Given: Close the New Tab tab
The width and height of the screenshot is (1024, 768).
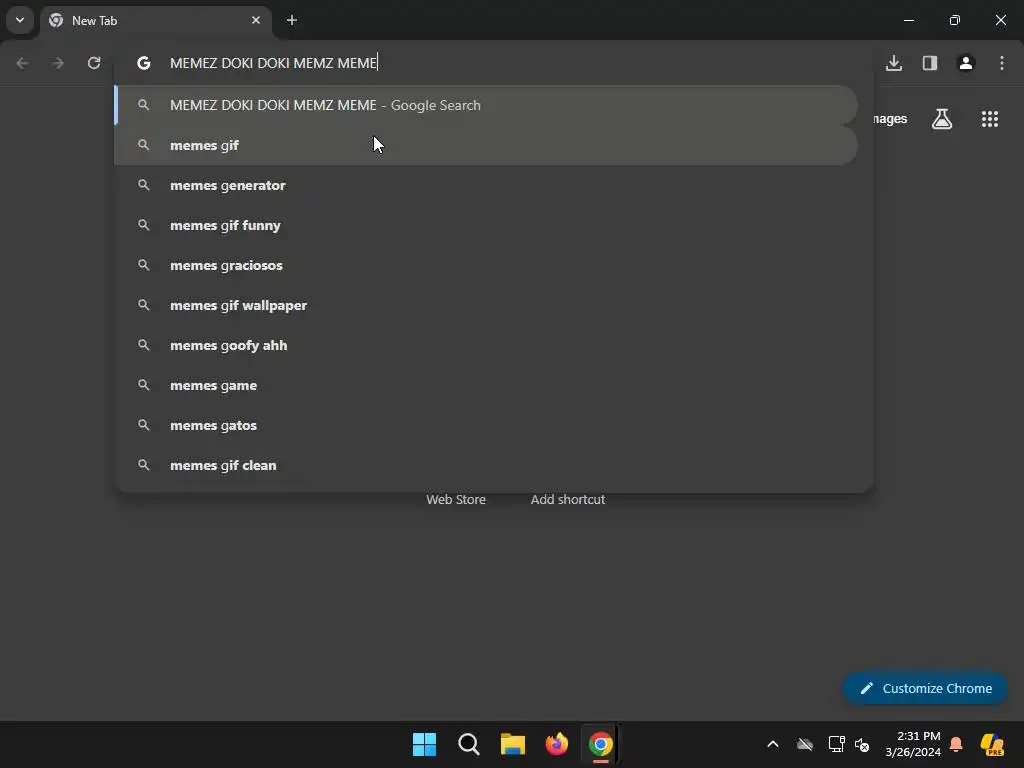Looking at the screenshot, I should (256, 20).
